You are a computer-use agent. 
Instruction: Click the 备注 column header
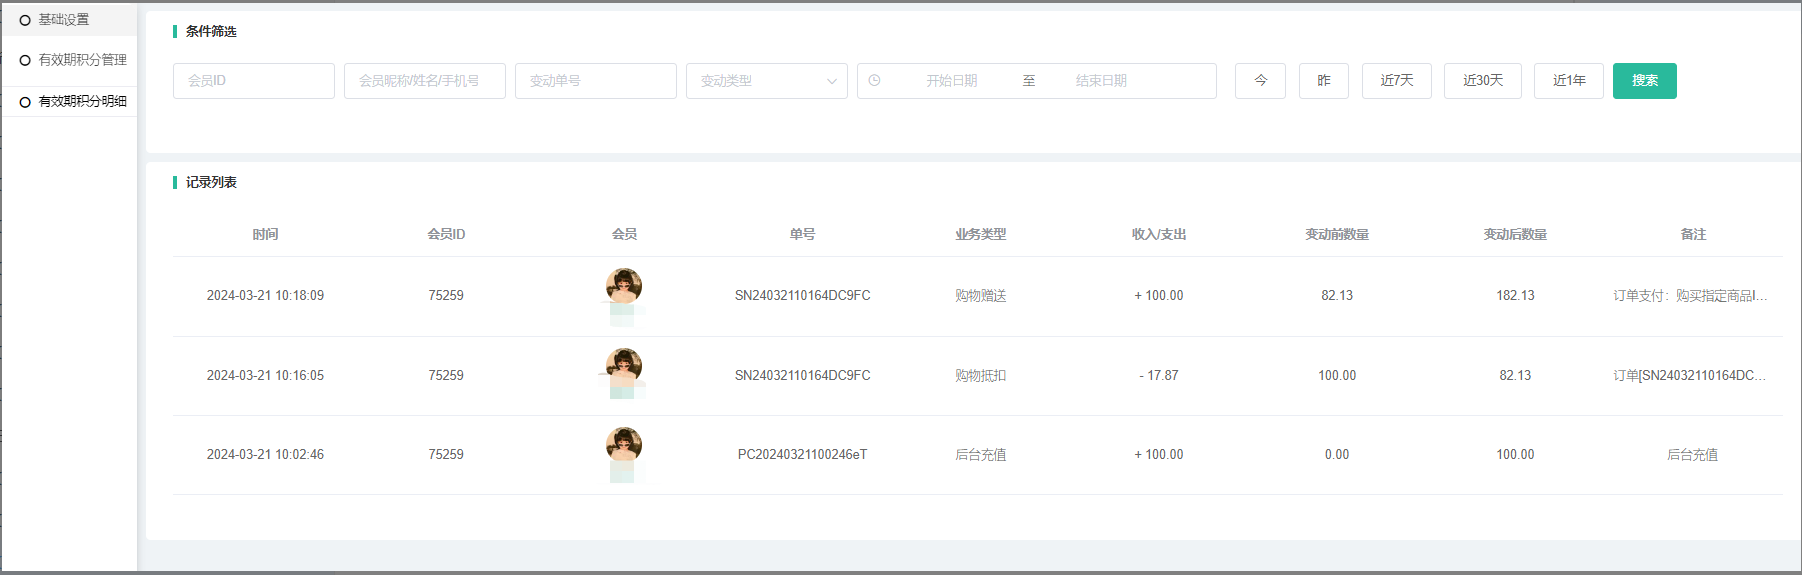1693,234
